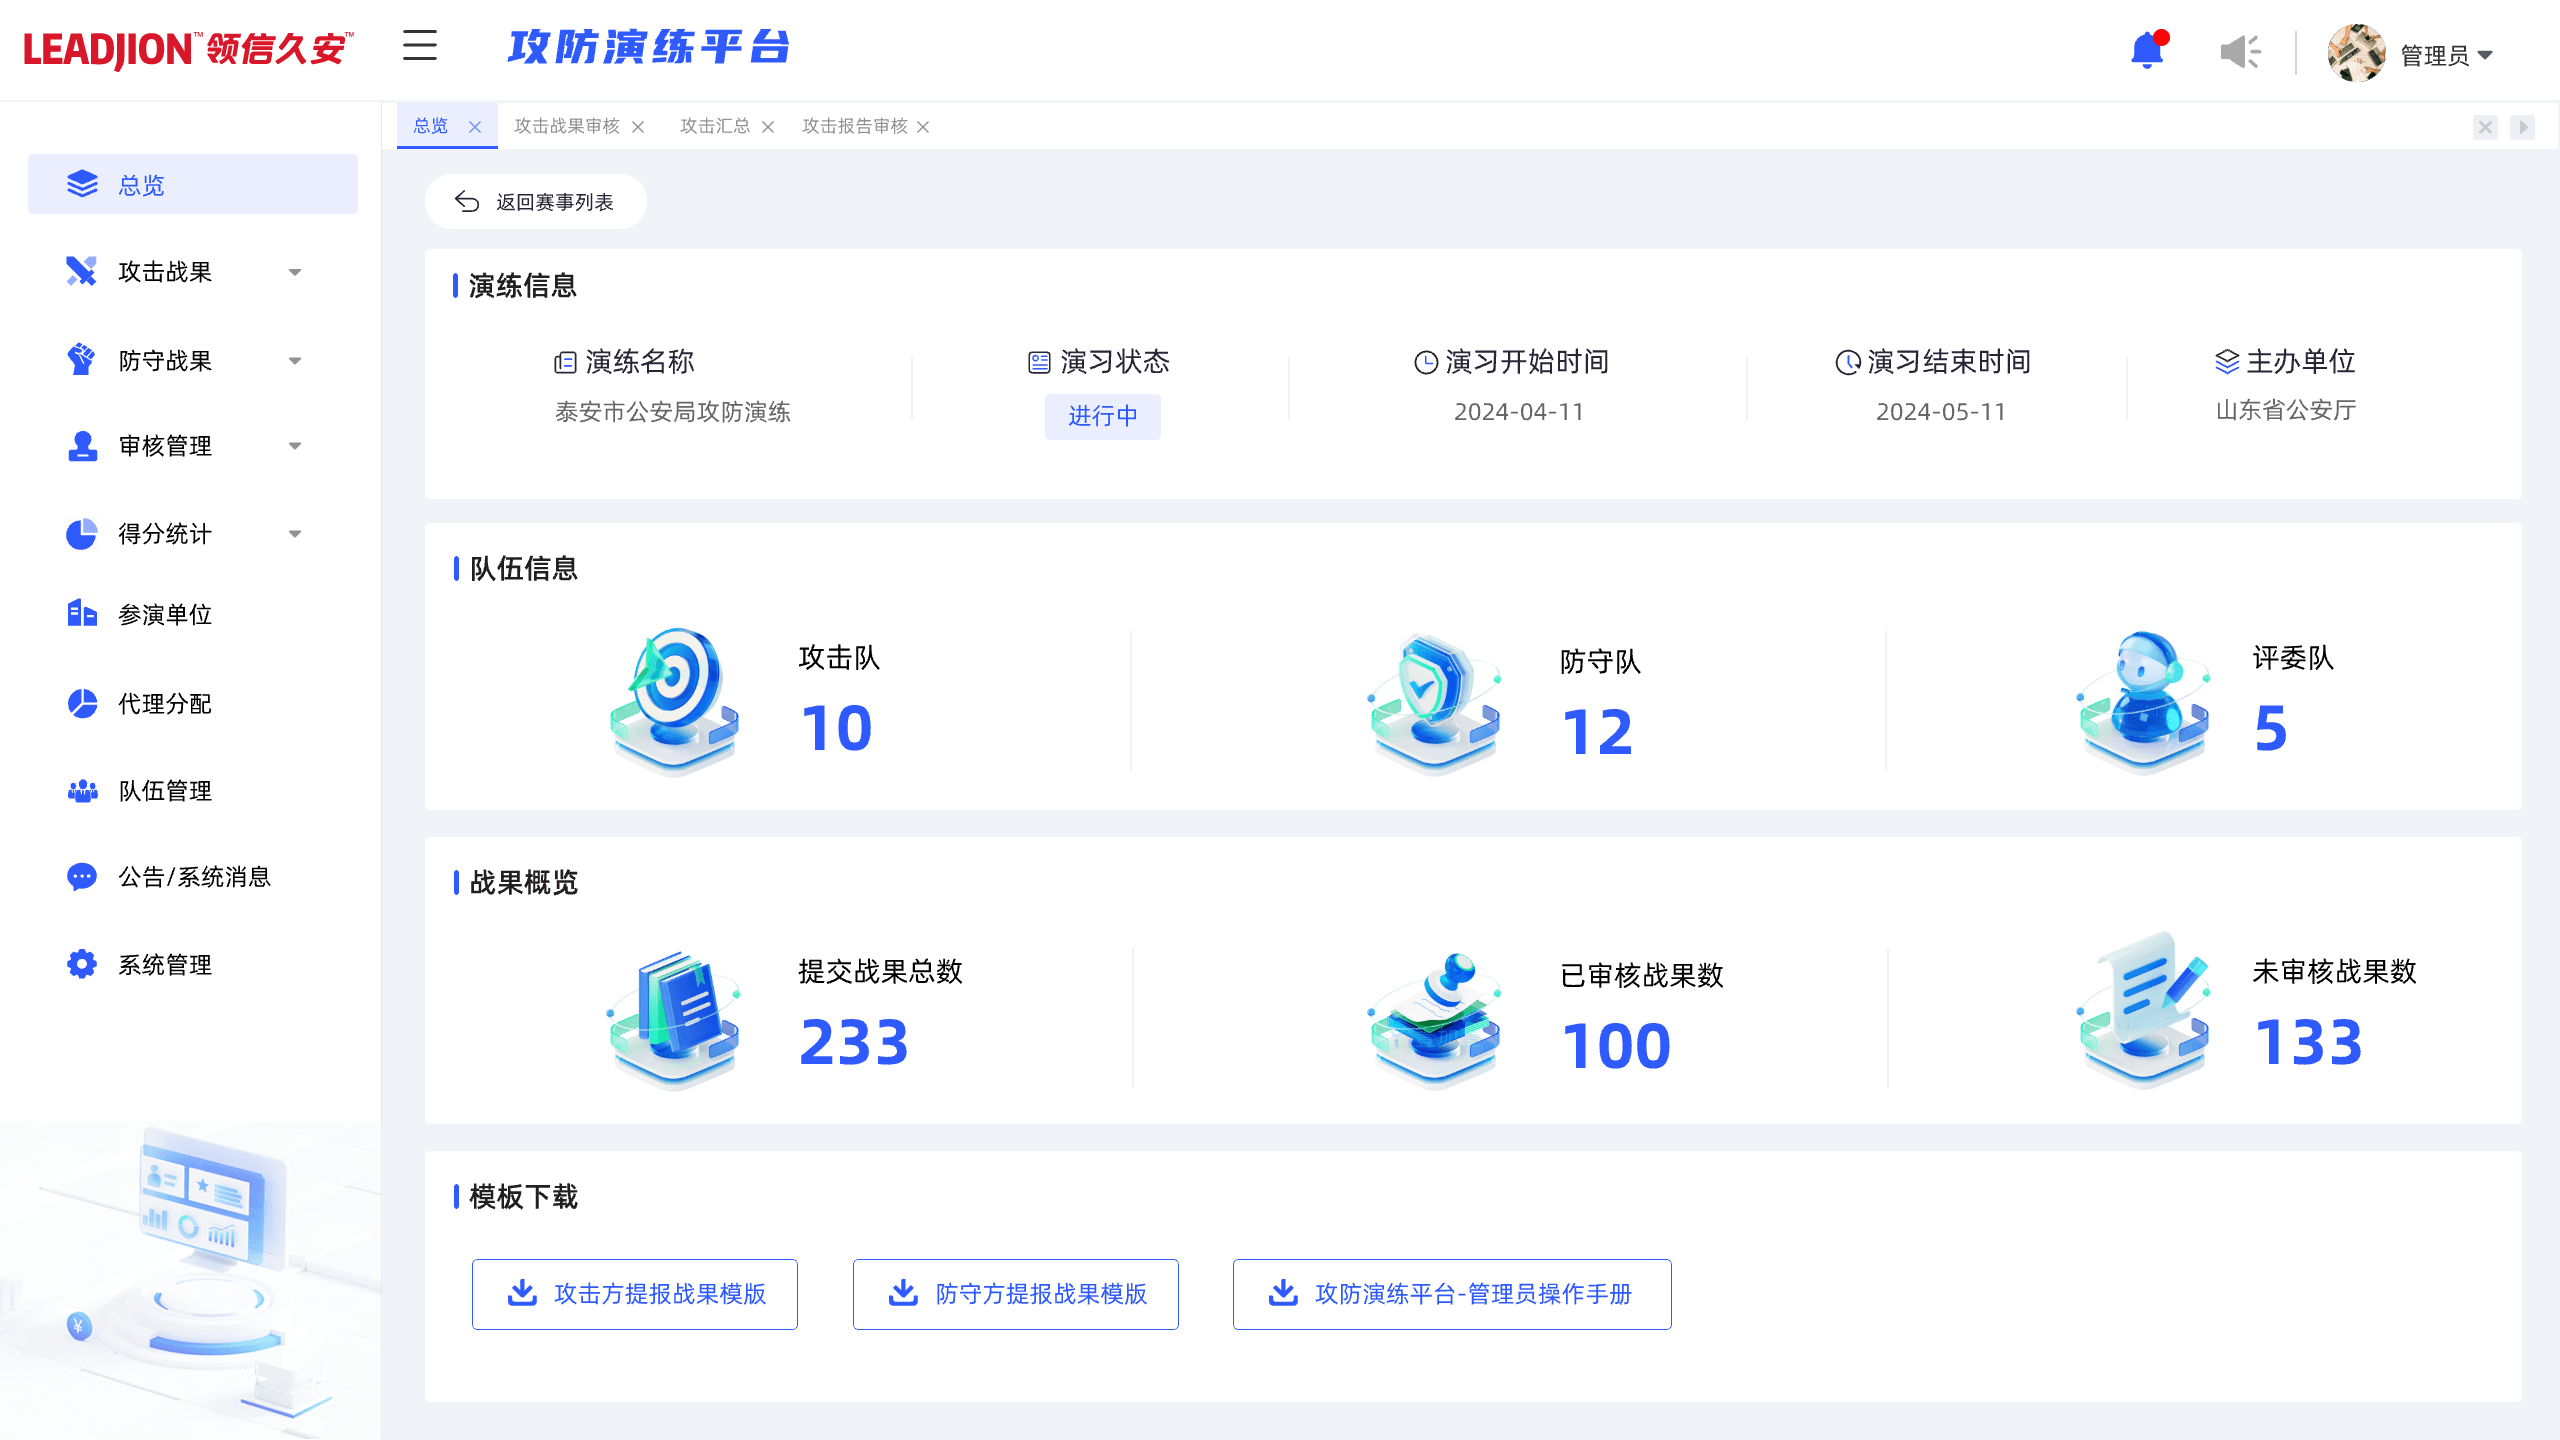Select the 总览 sidebar item
Viewport: 2560px width, 1440px height.
[193, 184]
